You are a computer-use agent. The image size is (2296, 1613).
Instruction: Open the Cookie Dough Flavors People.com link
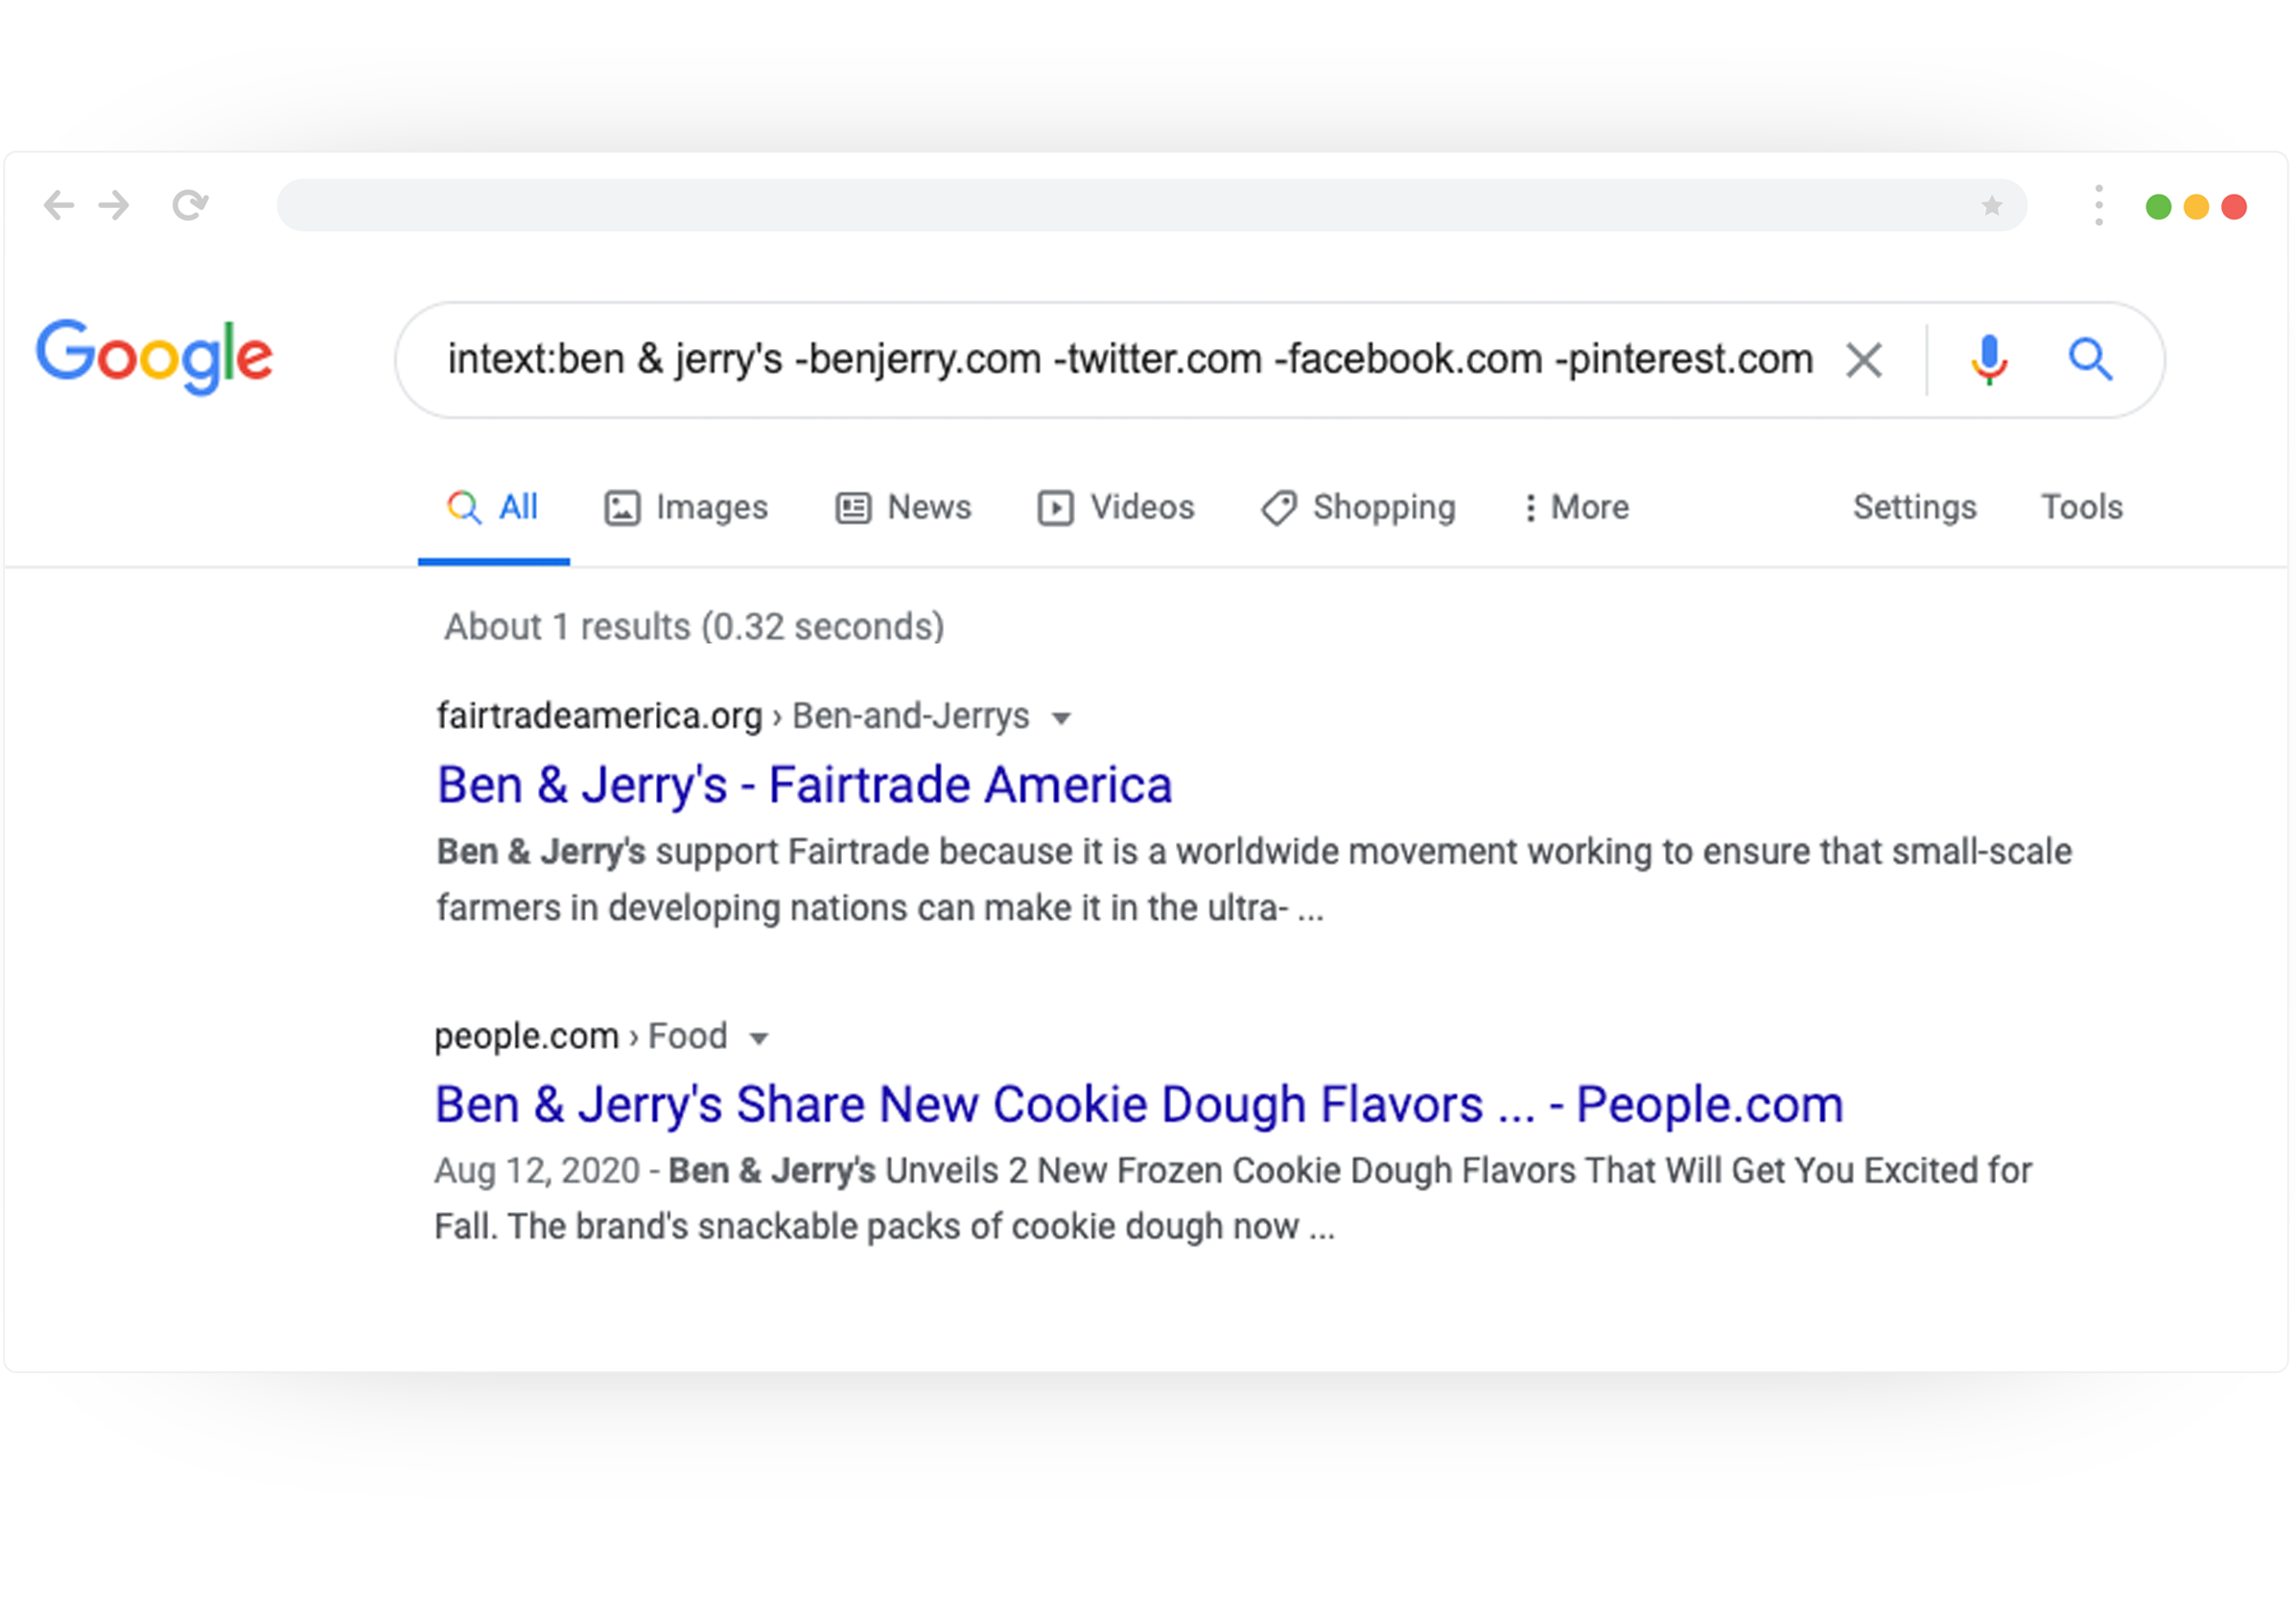coord(1139,1106)
